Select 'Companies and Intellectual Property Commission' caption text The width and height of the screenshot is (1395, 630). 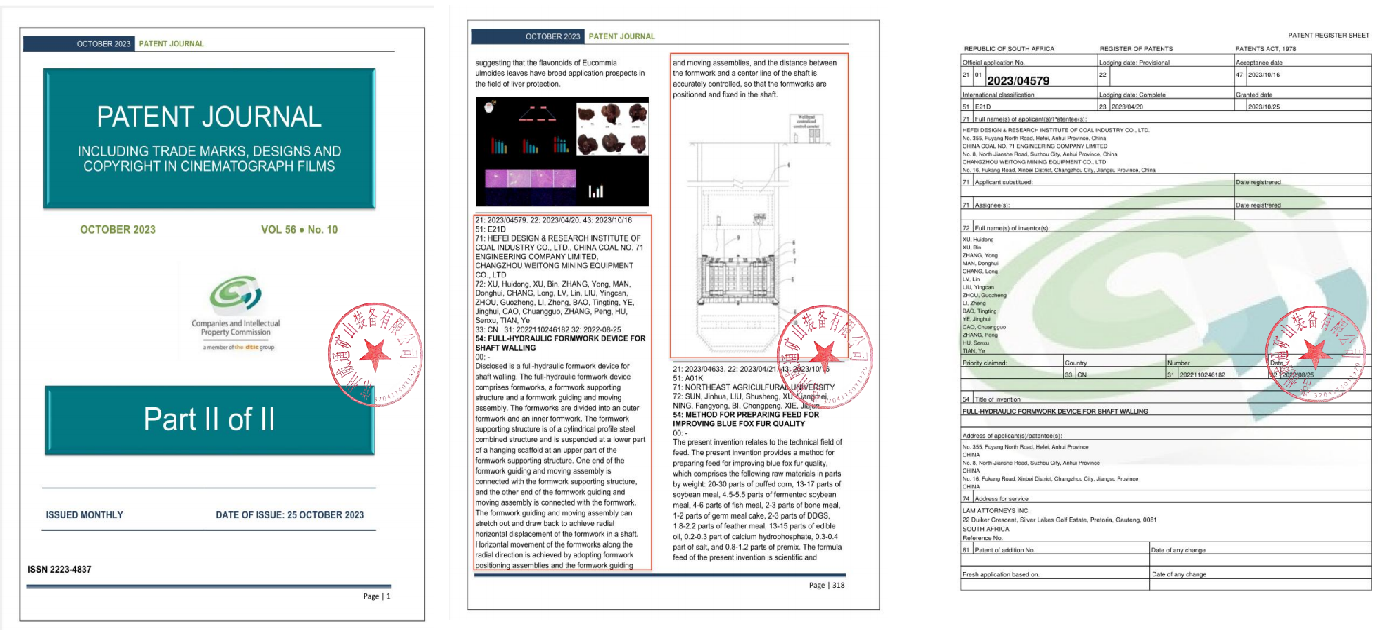pos(238,327)
